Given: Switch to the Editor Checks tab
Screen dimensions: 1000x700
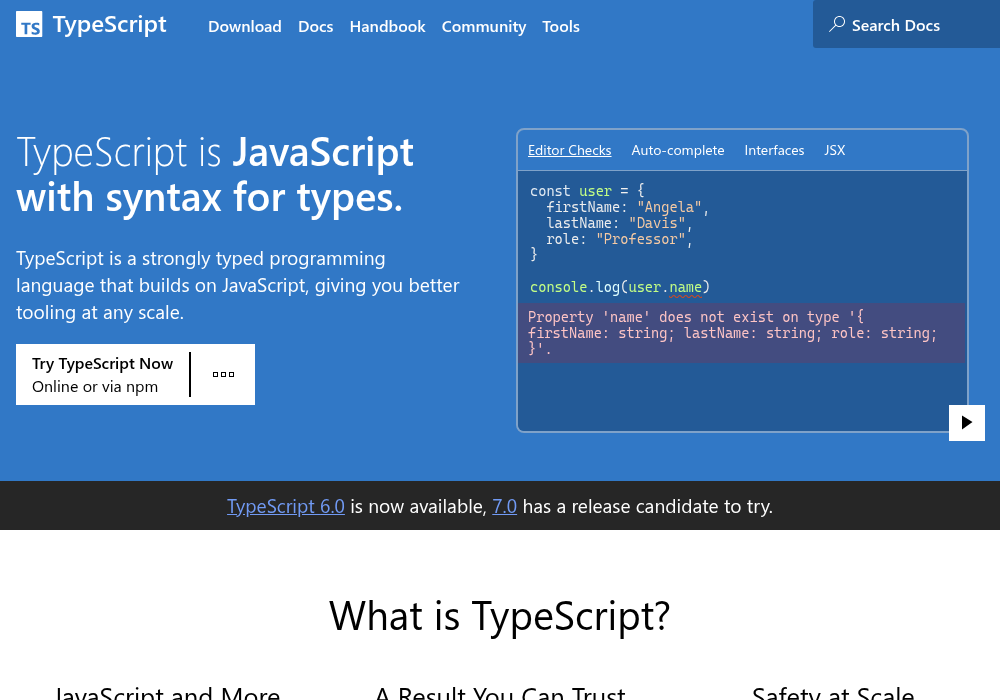Looking at the screenshot, I should coord(570,150).
